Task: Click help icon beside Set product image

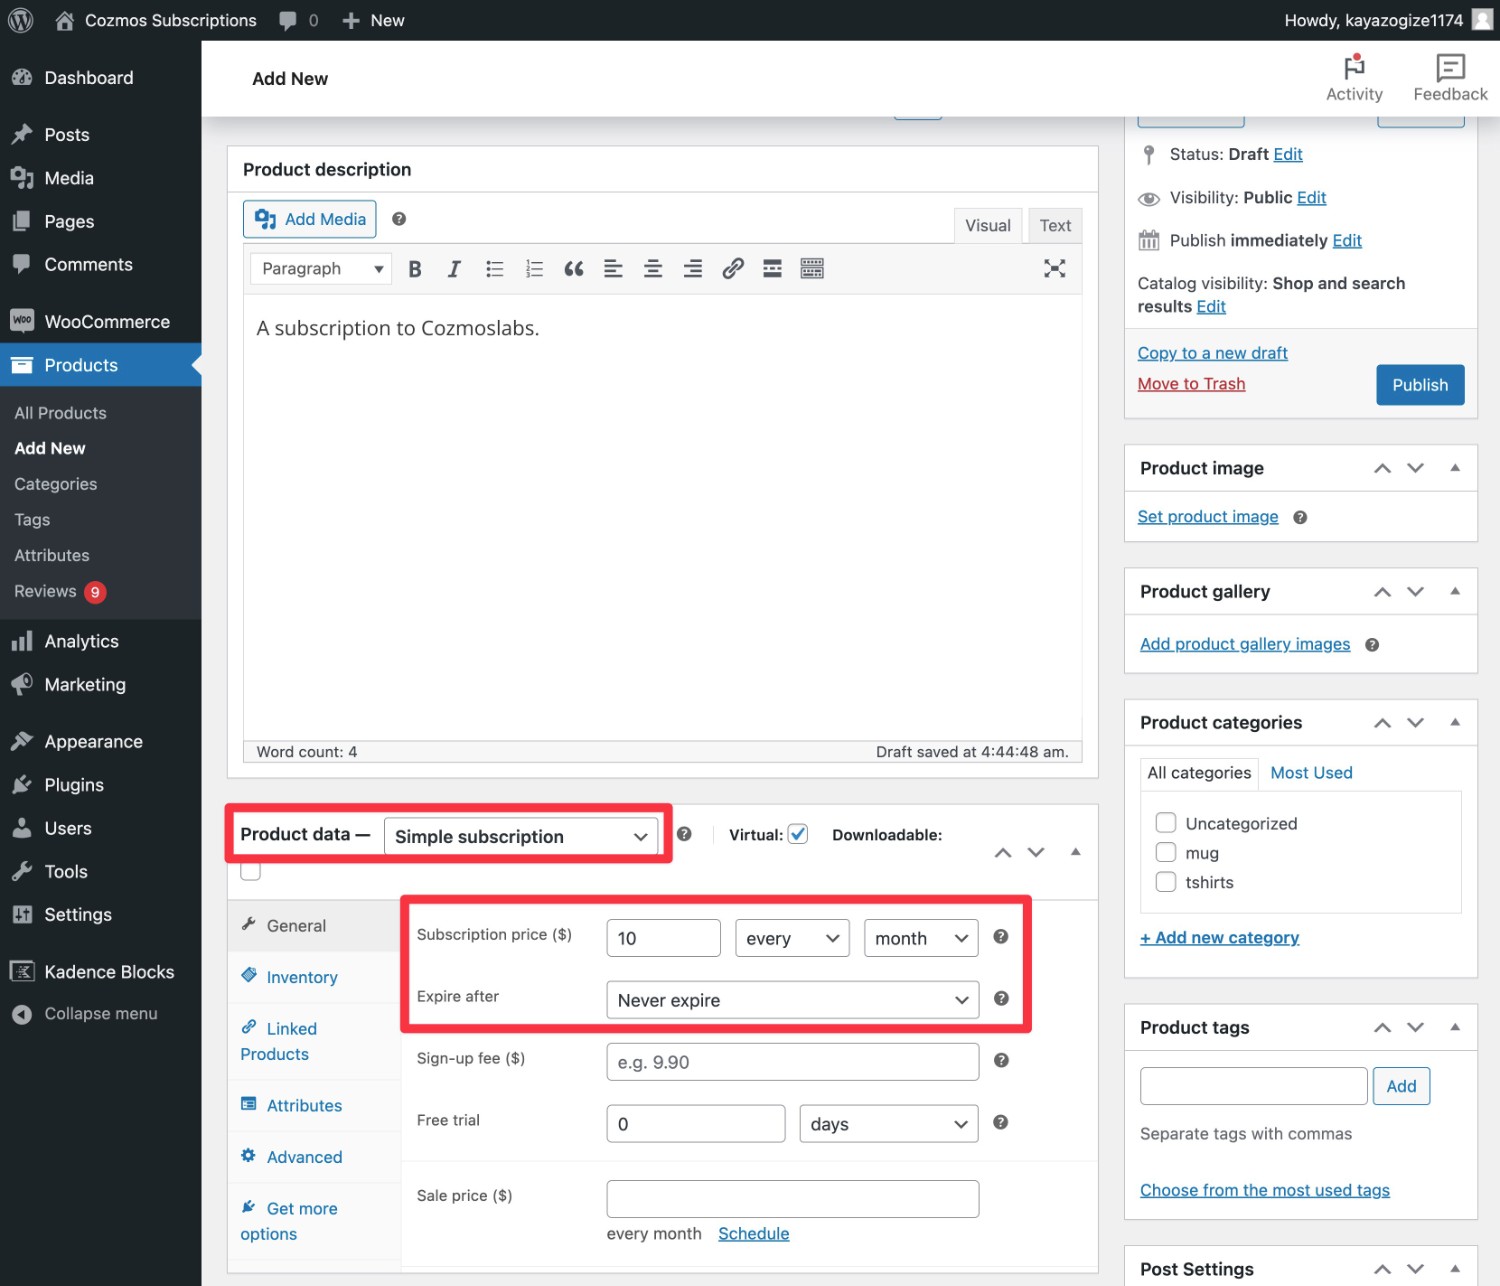Action: [x=1300, y=517]
